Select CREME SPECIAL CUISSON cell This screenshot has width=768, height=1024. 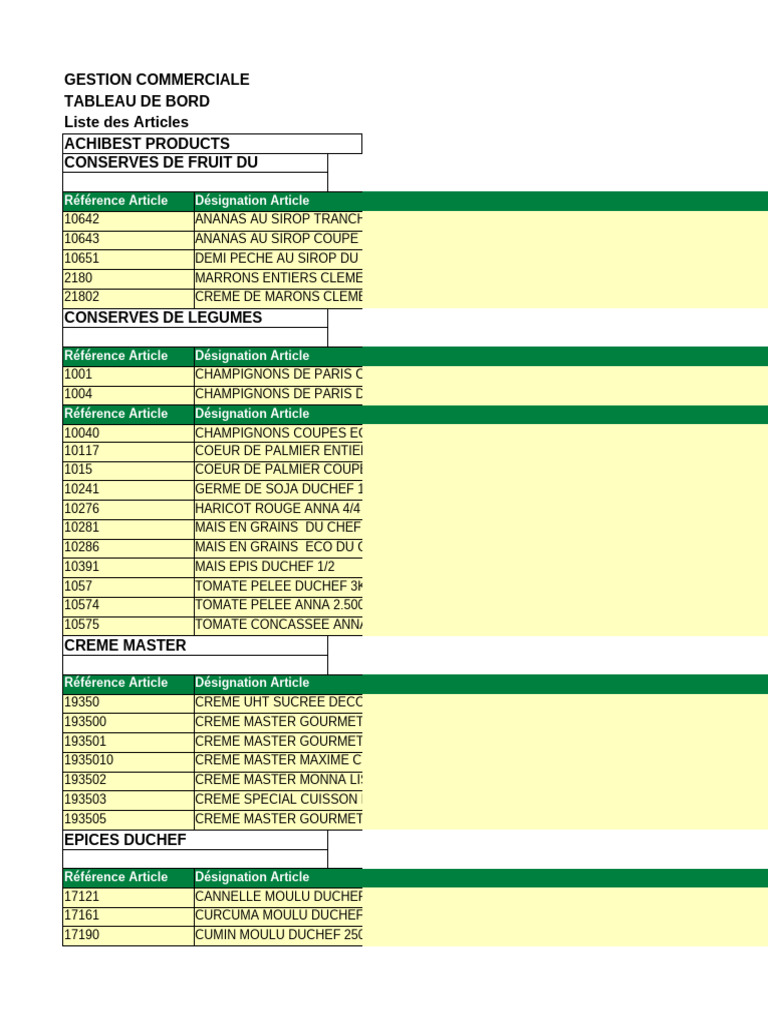278,800
